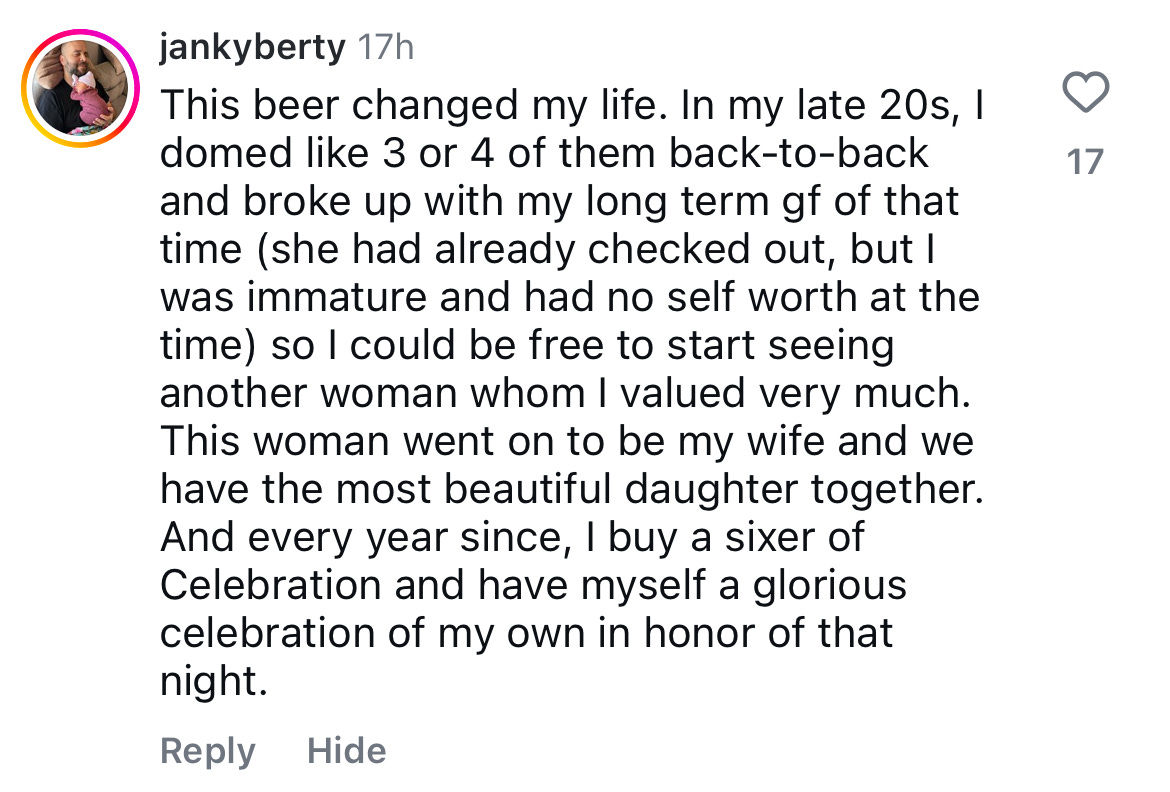Viewport: 1170px width, 792px height.
Task: Click the word "night." ending the comment
Action: pos(213,682)
